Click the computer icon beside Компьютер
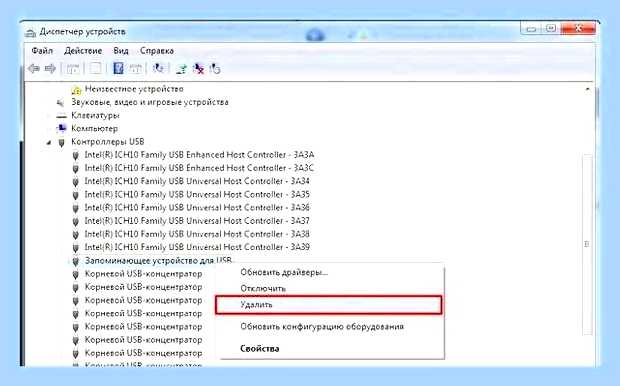This screenshot has width=620, height=386. [61, 129]
